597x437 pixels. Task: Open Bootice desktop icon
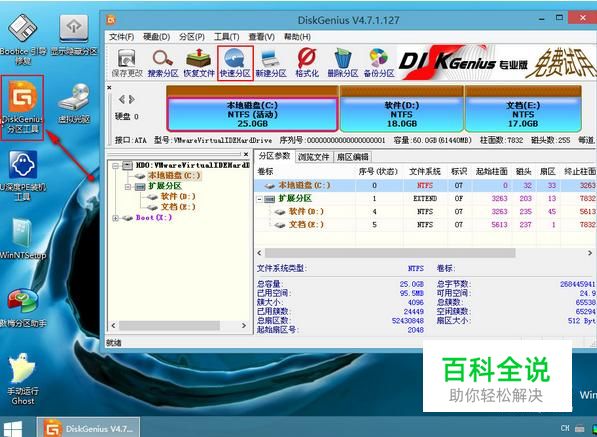click(22, 39)
